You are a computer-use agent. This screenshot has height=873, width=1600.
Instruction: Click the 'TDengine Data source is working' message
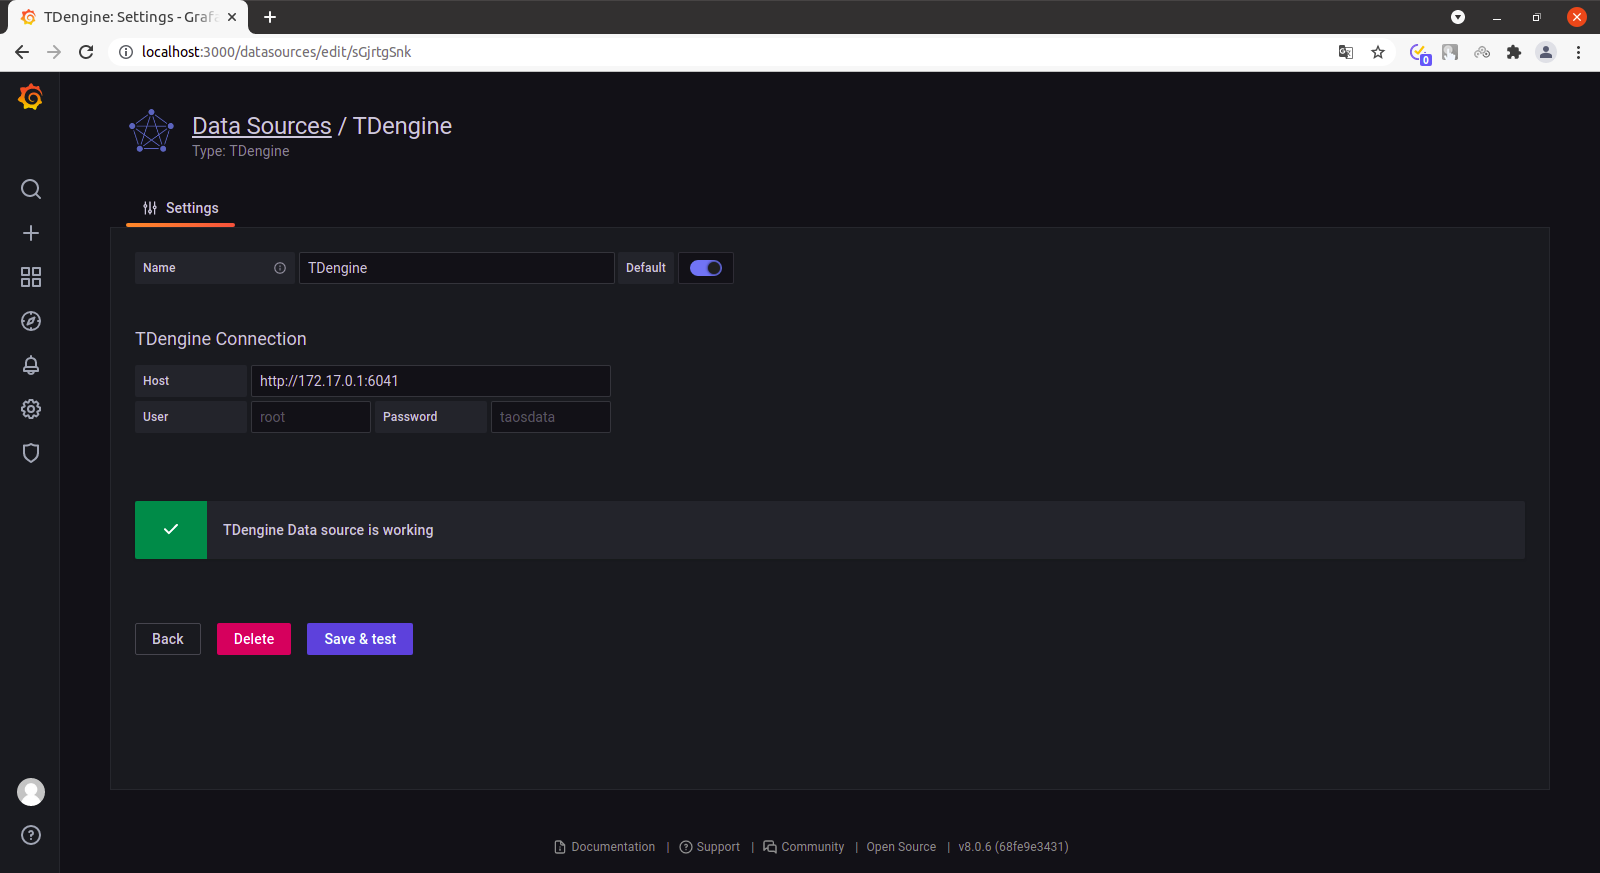point(328,530)
